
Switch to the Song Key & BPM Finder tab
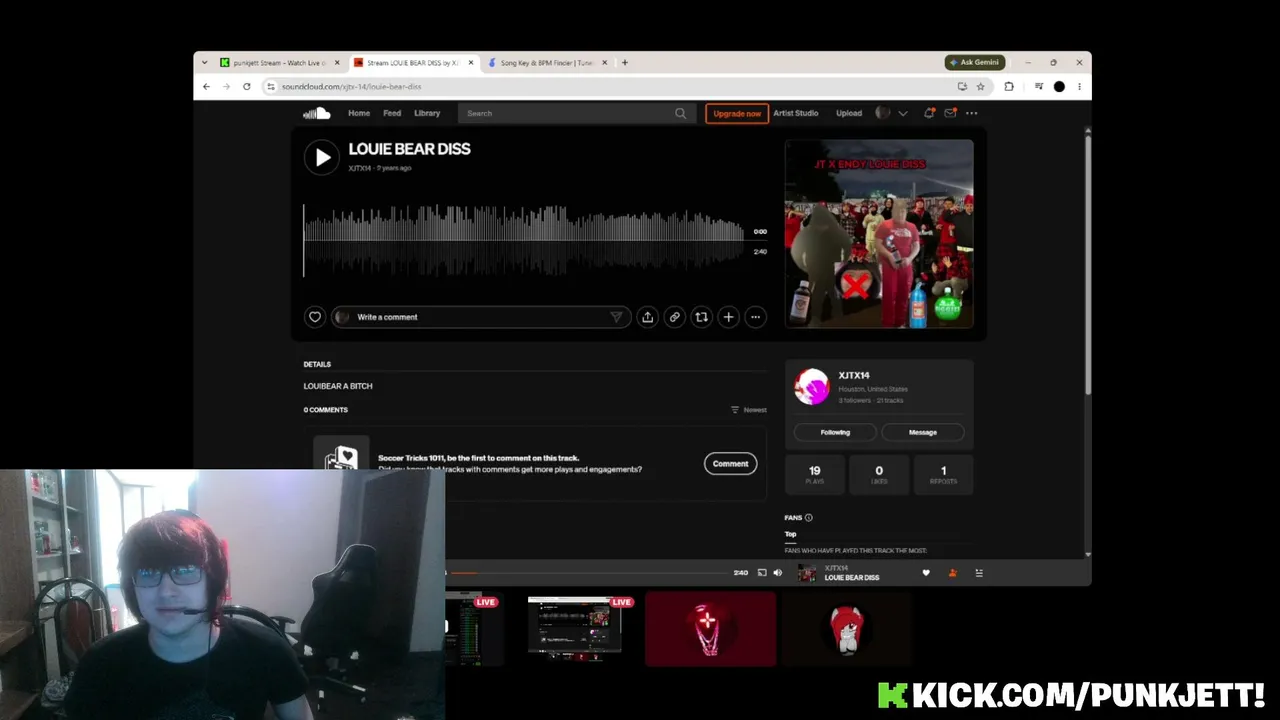pyautogui.click(x=548, y=62)
